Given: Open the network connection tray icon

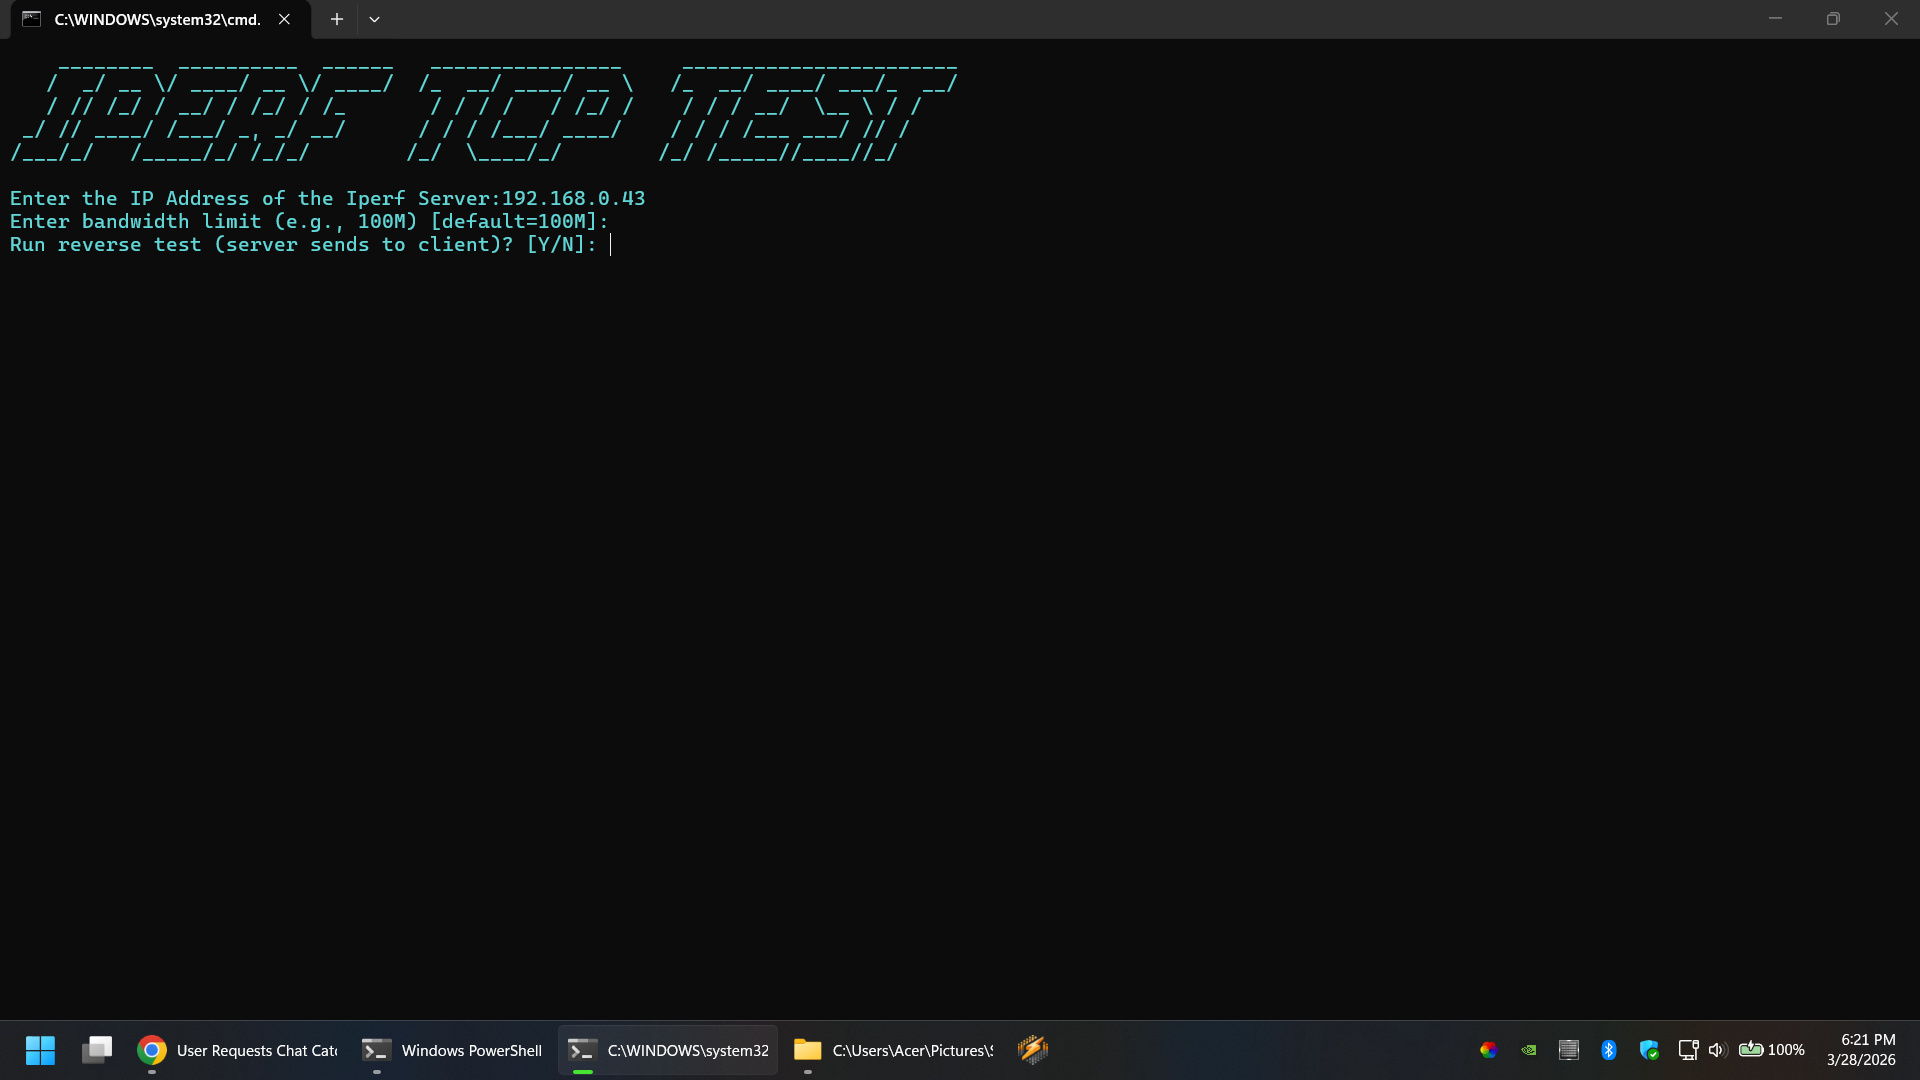Looking at the screenshot, I should click(1688, 1050).
